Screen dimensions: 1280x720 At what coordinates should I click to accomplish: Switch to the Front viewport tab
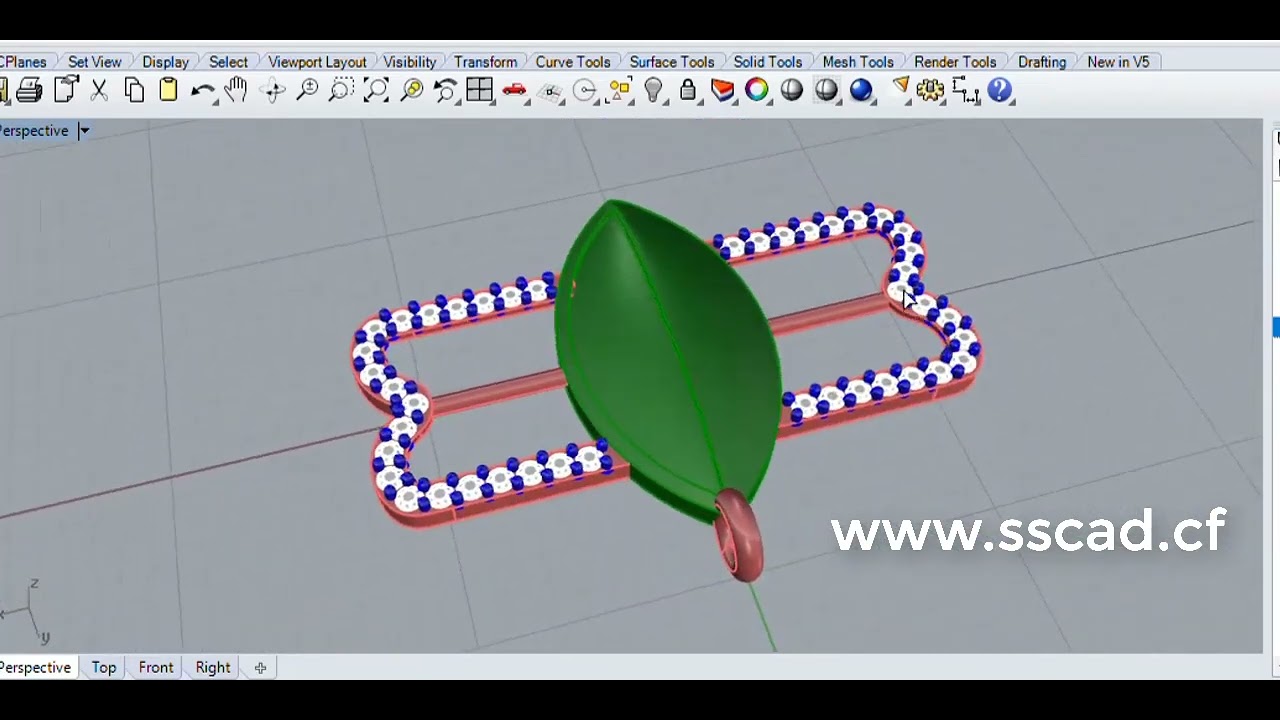(x=156, y=667)
